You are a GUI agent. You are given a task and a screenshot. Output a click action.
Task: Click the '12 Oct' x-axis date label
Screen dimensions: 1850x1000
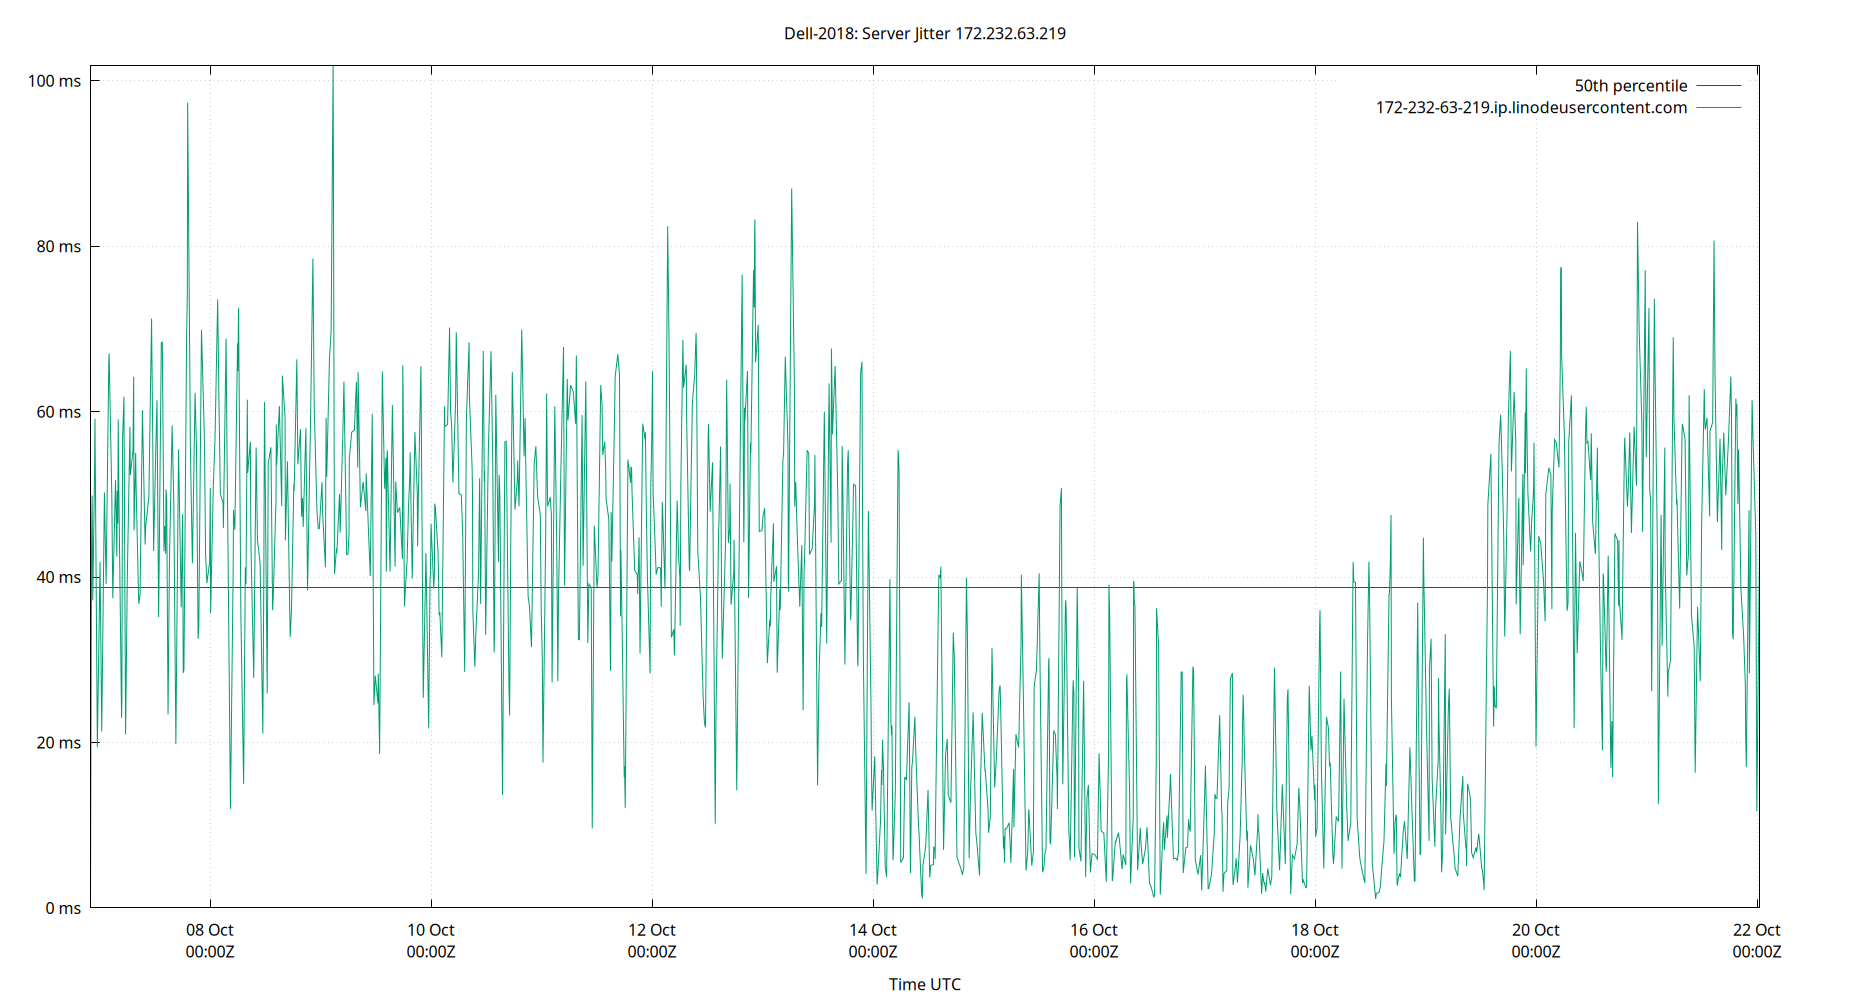coord(652,930)
